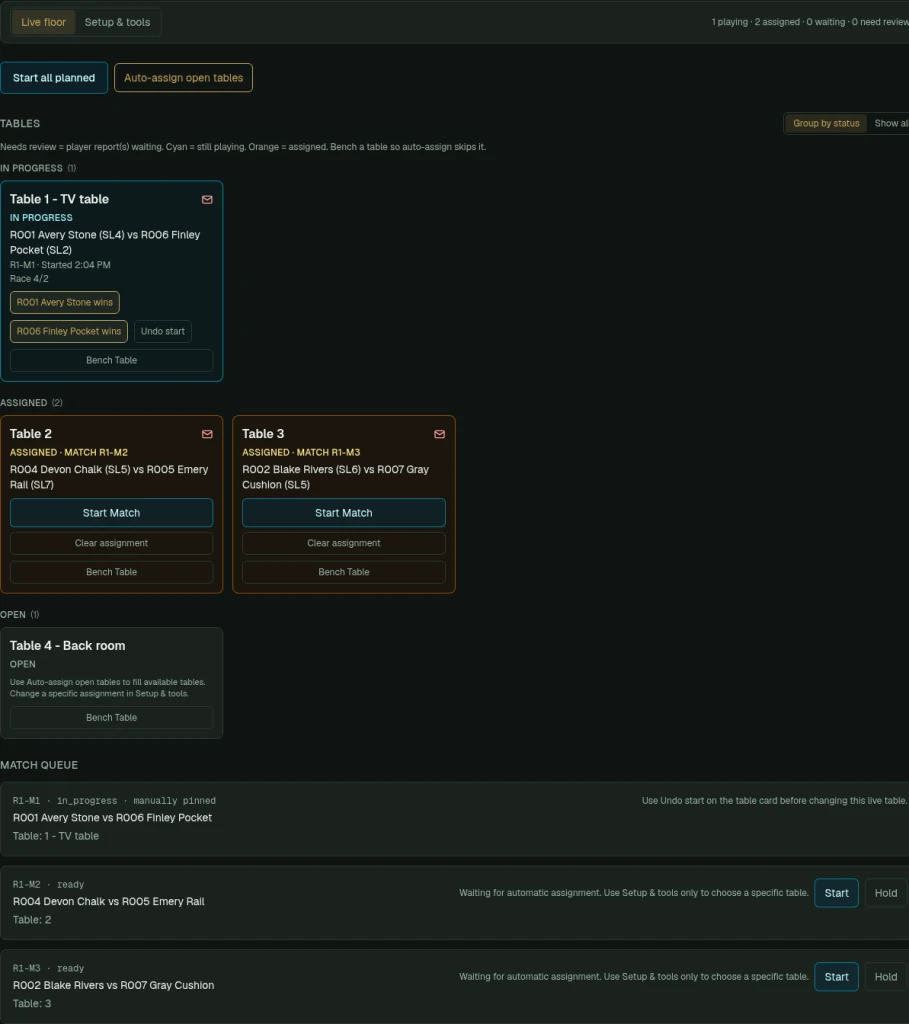909x1024 pixels.
Task: Hold queued match R1-M2
Action: [x=886, y=893]
